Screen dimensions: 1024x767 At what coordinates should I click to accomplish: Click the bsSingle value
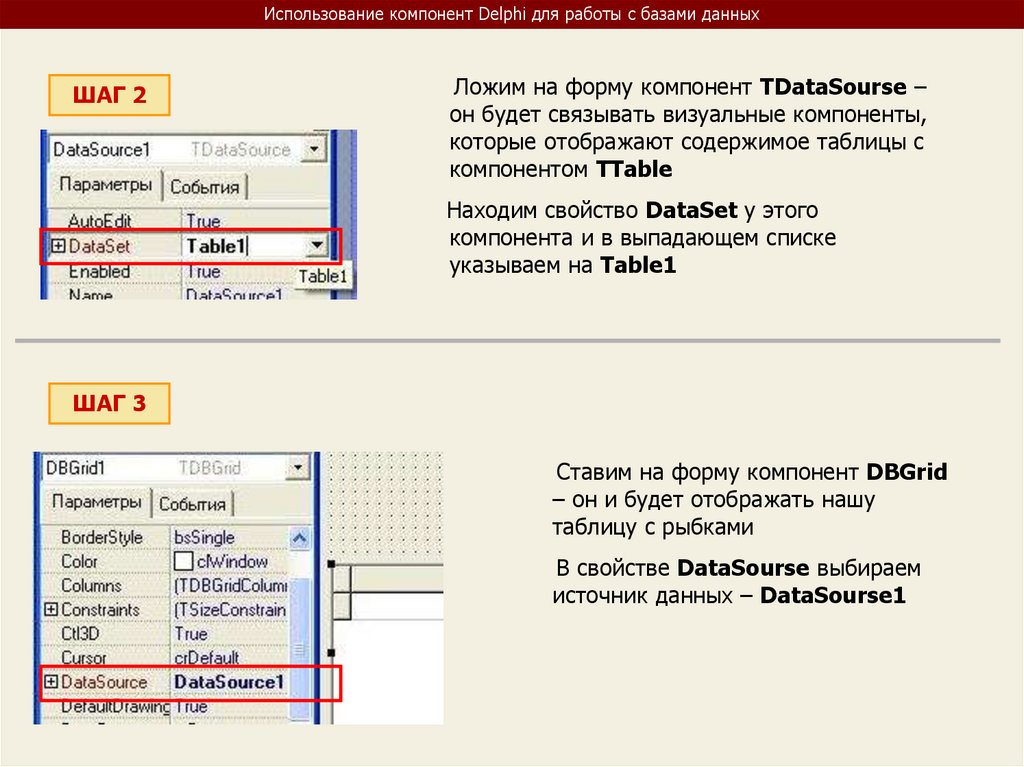click(x=204, y=537)
